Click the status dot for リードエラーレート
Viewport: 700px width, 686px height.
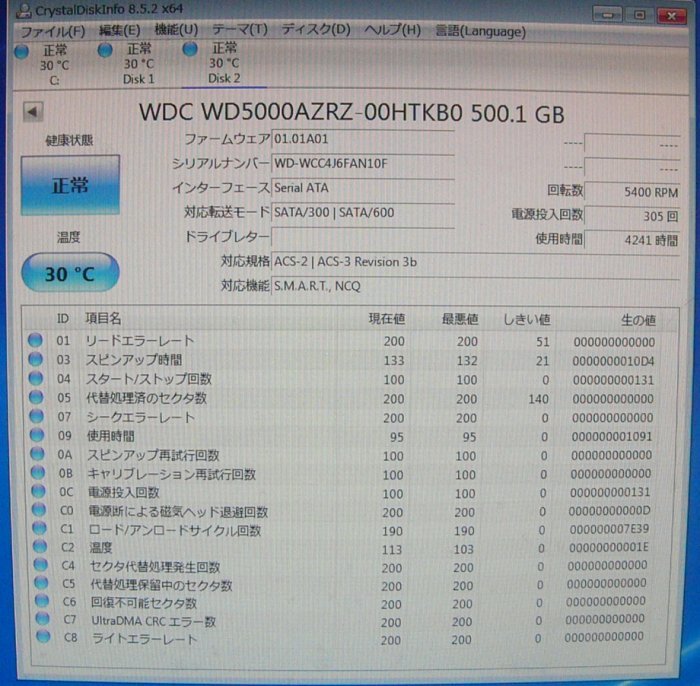click(x=35, y=340)
